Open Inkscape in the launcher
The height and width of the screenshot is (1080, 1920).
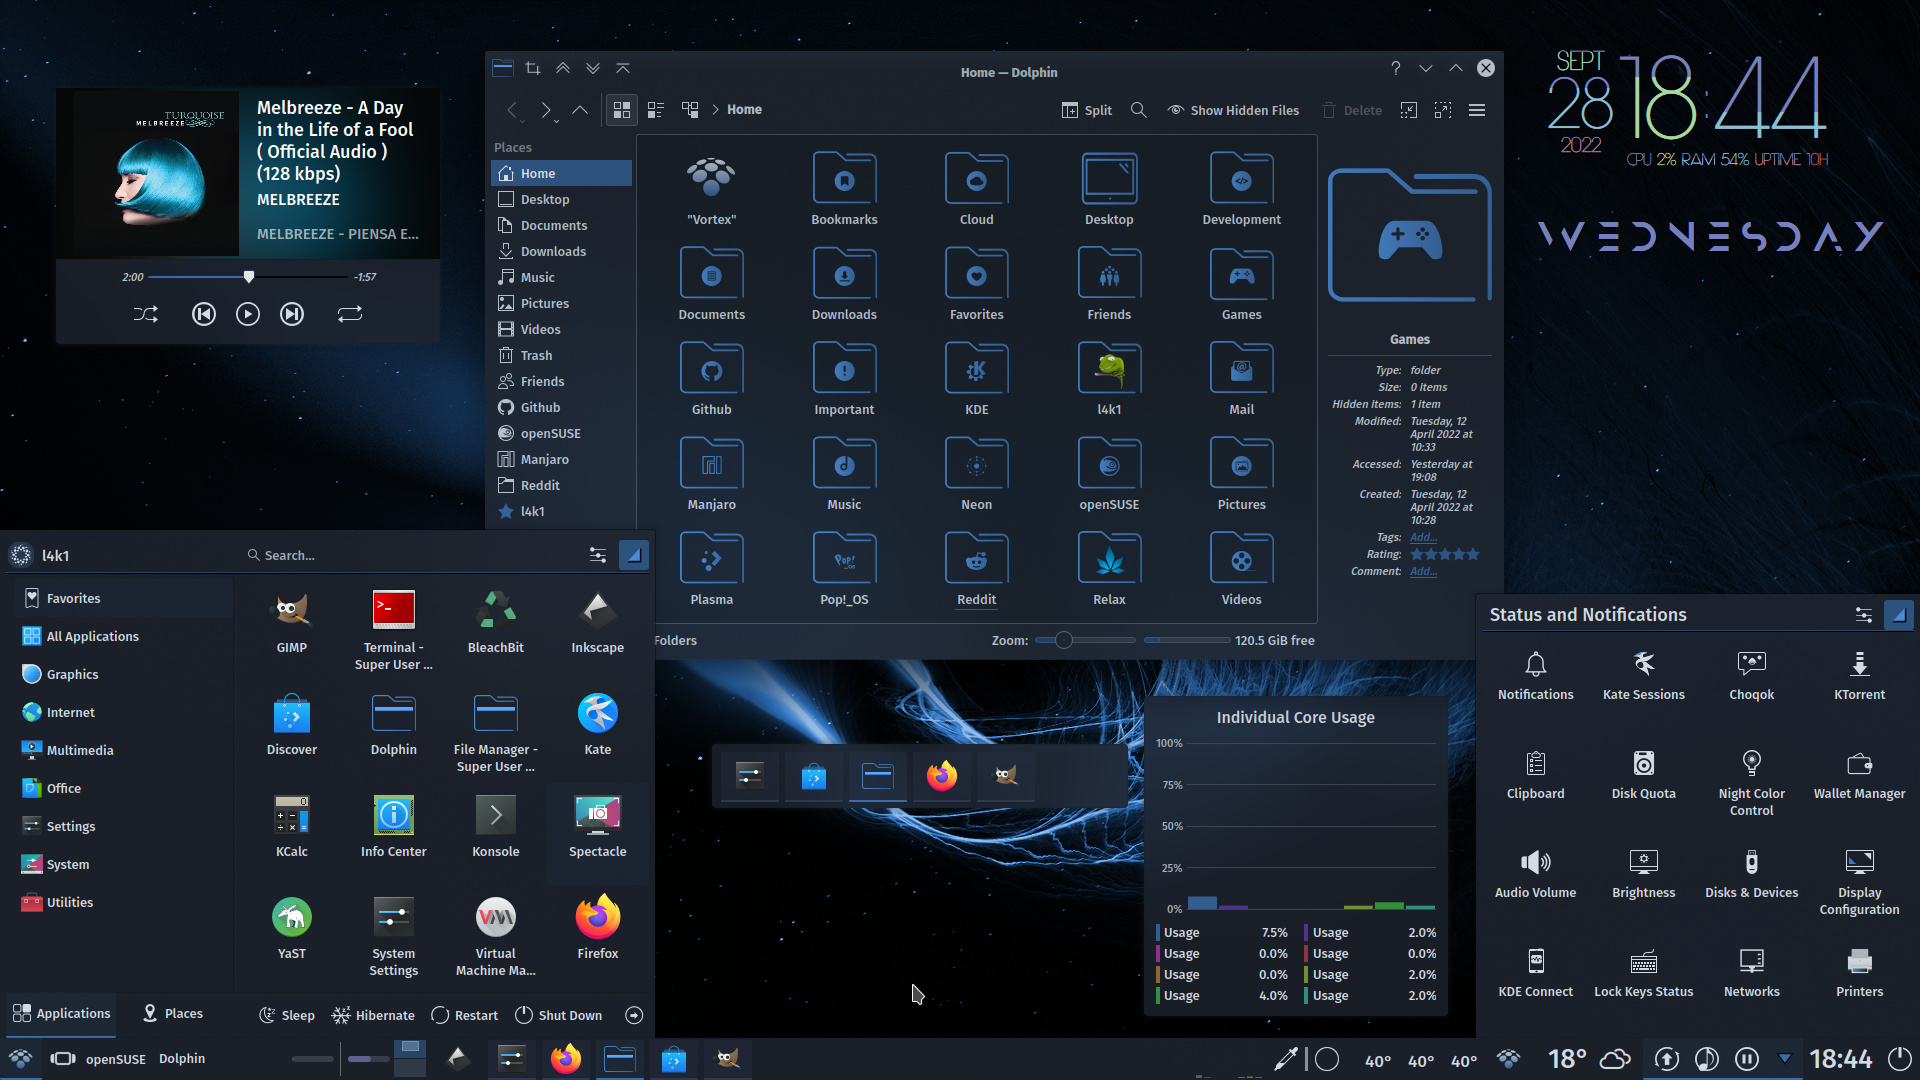click(x=597, y=622)
